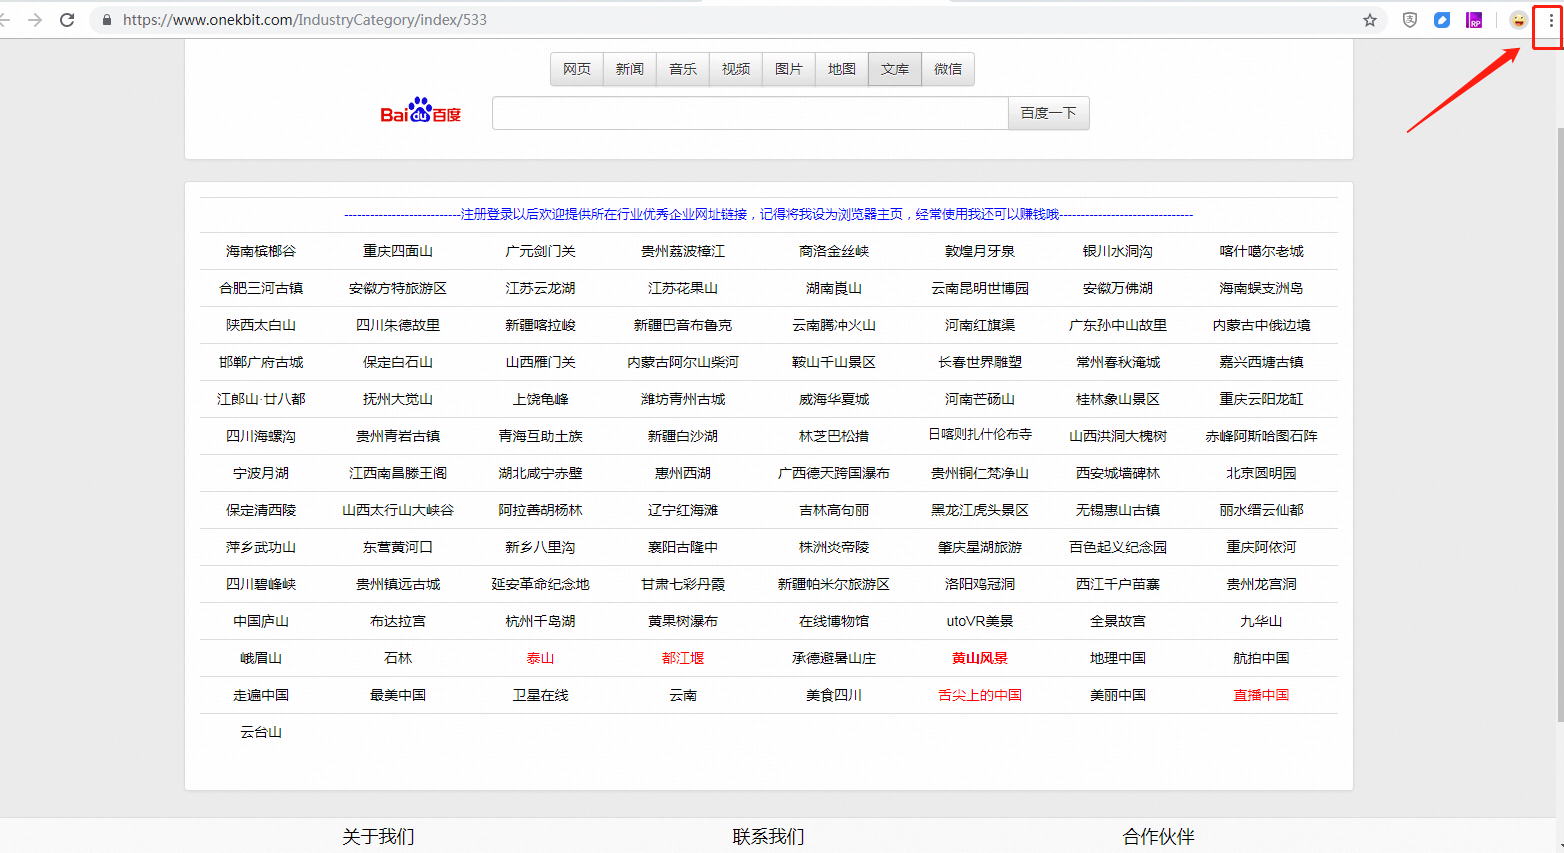
Task: Bookmark this page with the star icon
Action: [x=1370, y=20]
